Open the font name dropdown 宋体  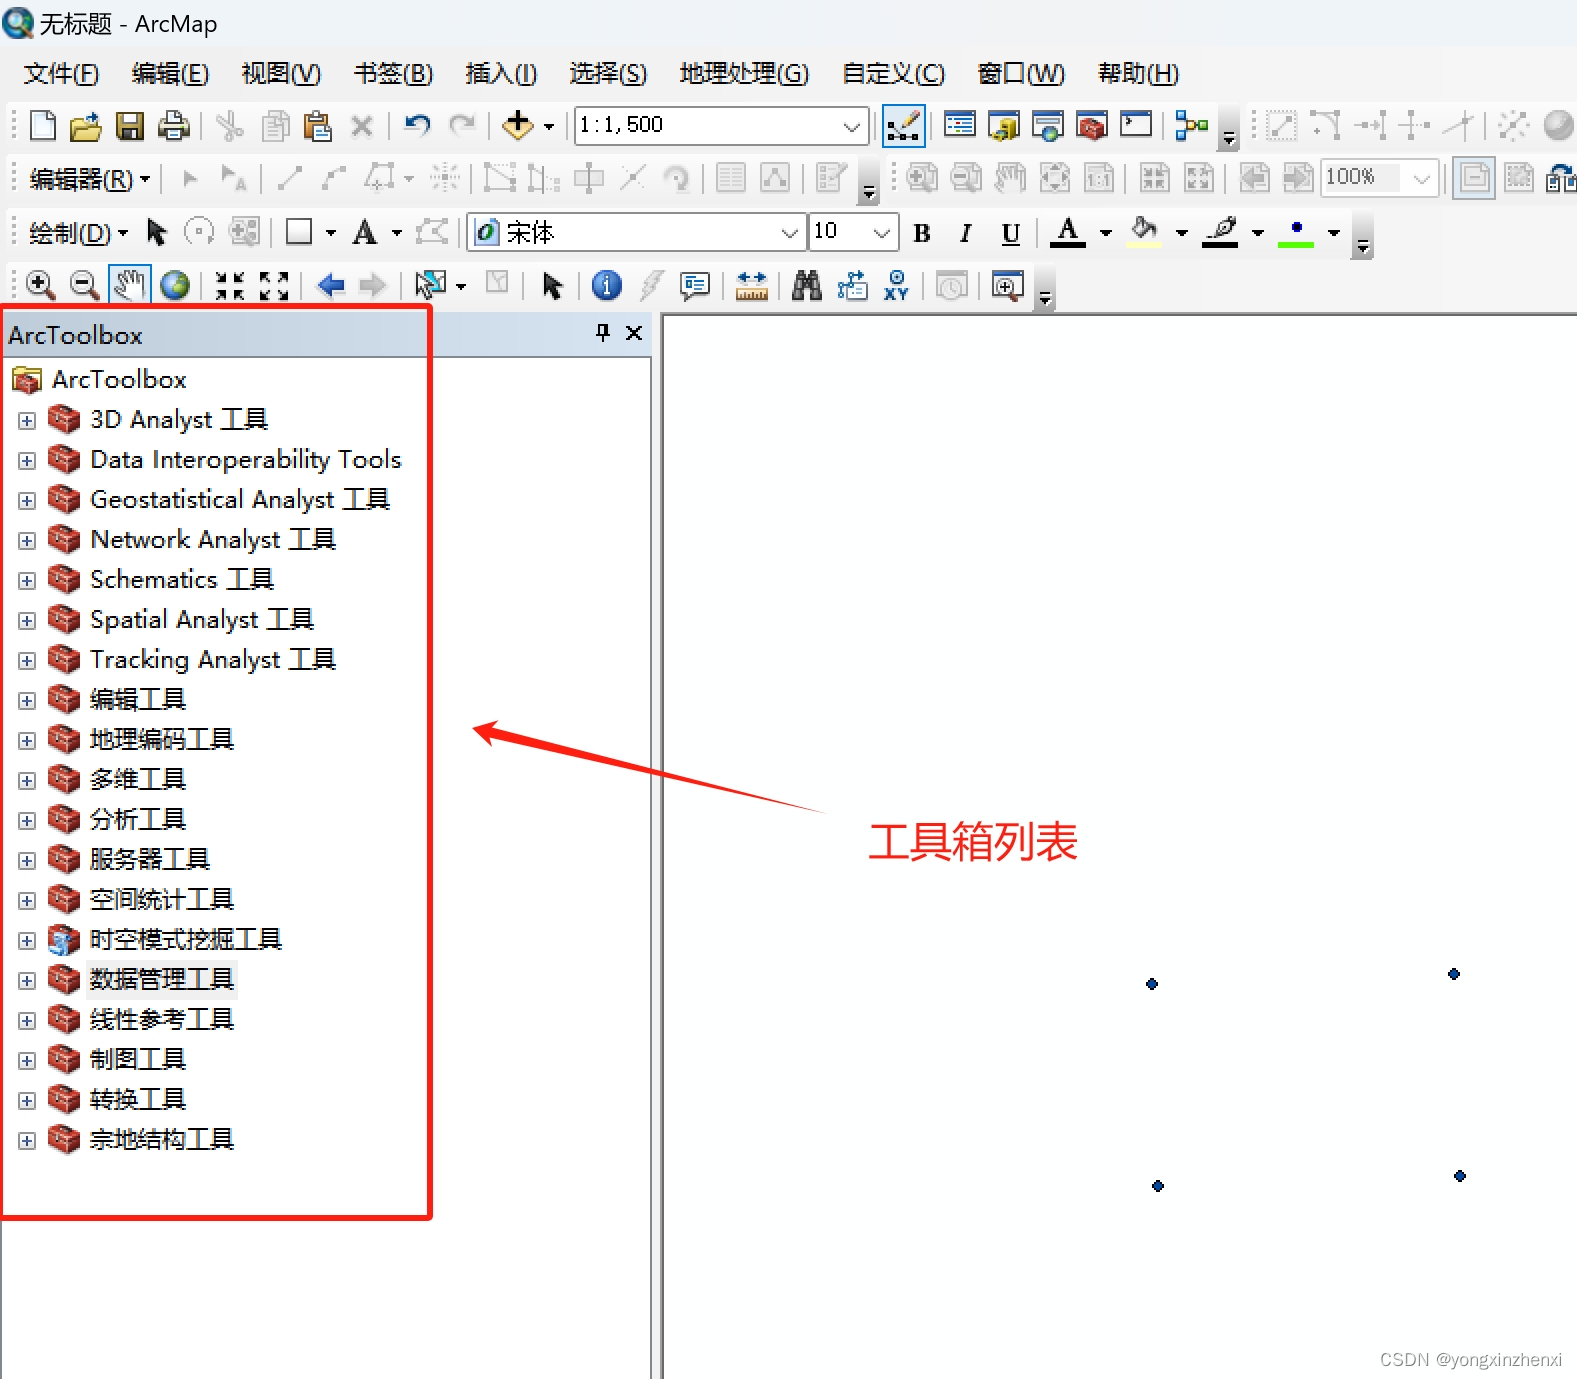(x=789, y=234)
